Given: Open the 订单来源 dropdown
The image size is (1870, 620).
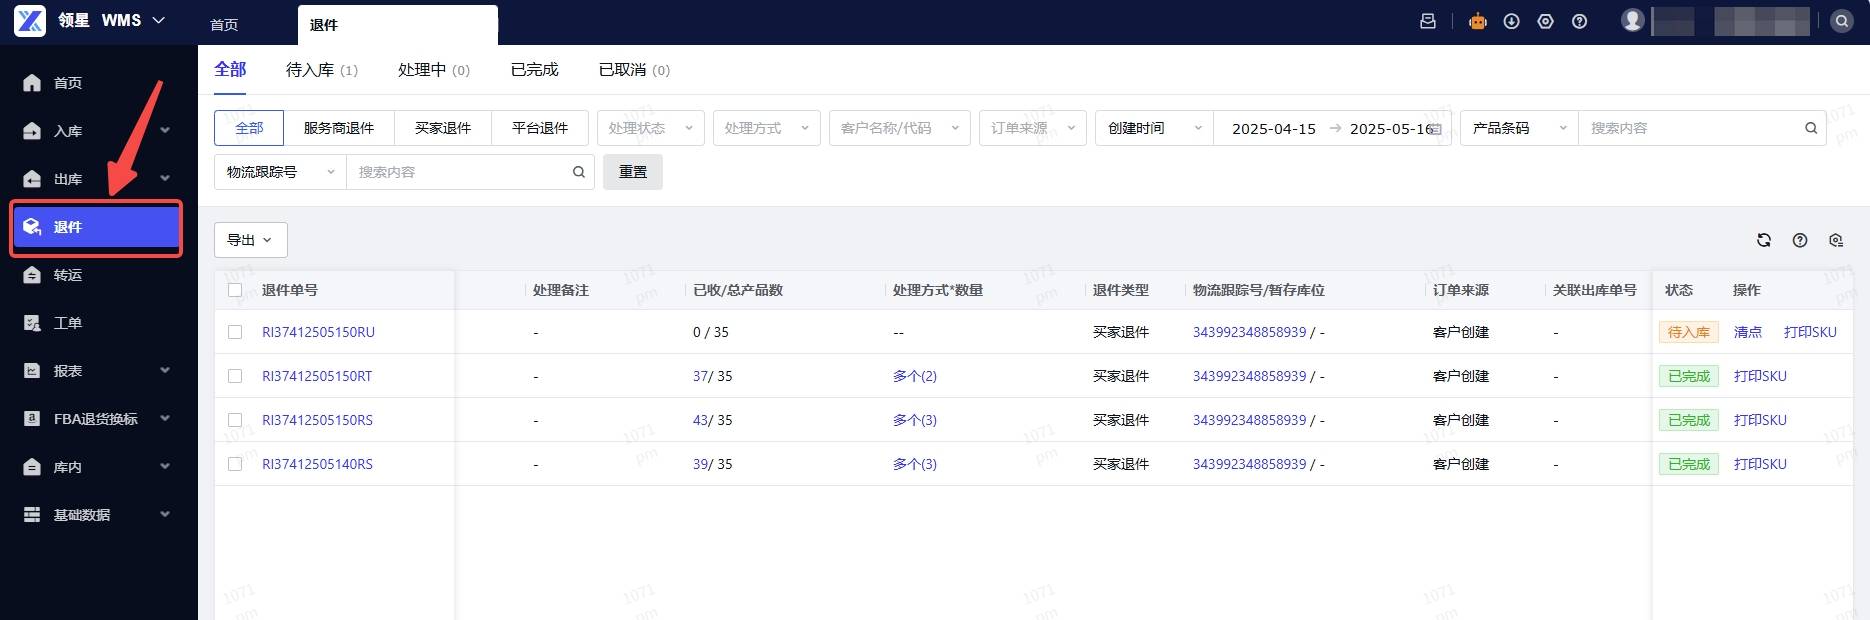Looking at the screenshot, I should point(1033,128).
